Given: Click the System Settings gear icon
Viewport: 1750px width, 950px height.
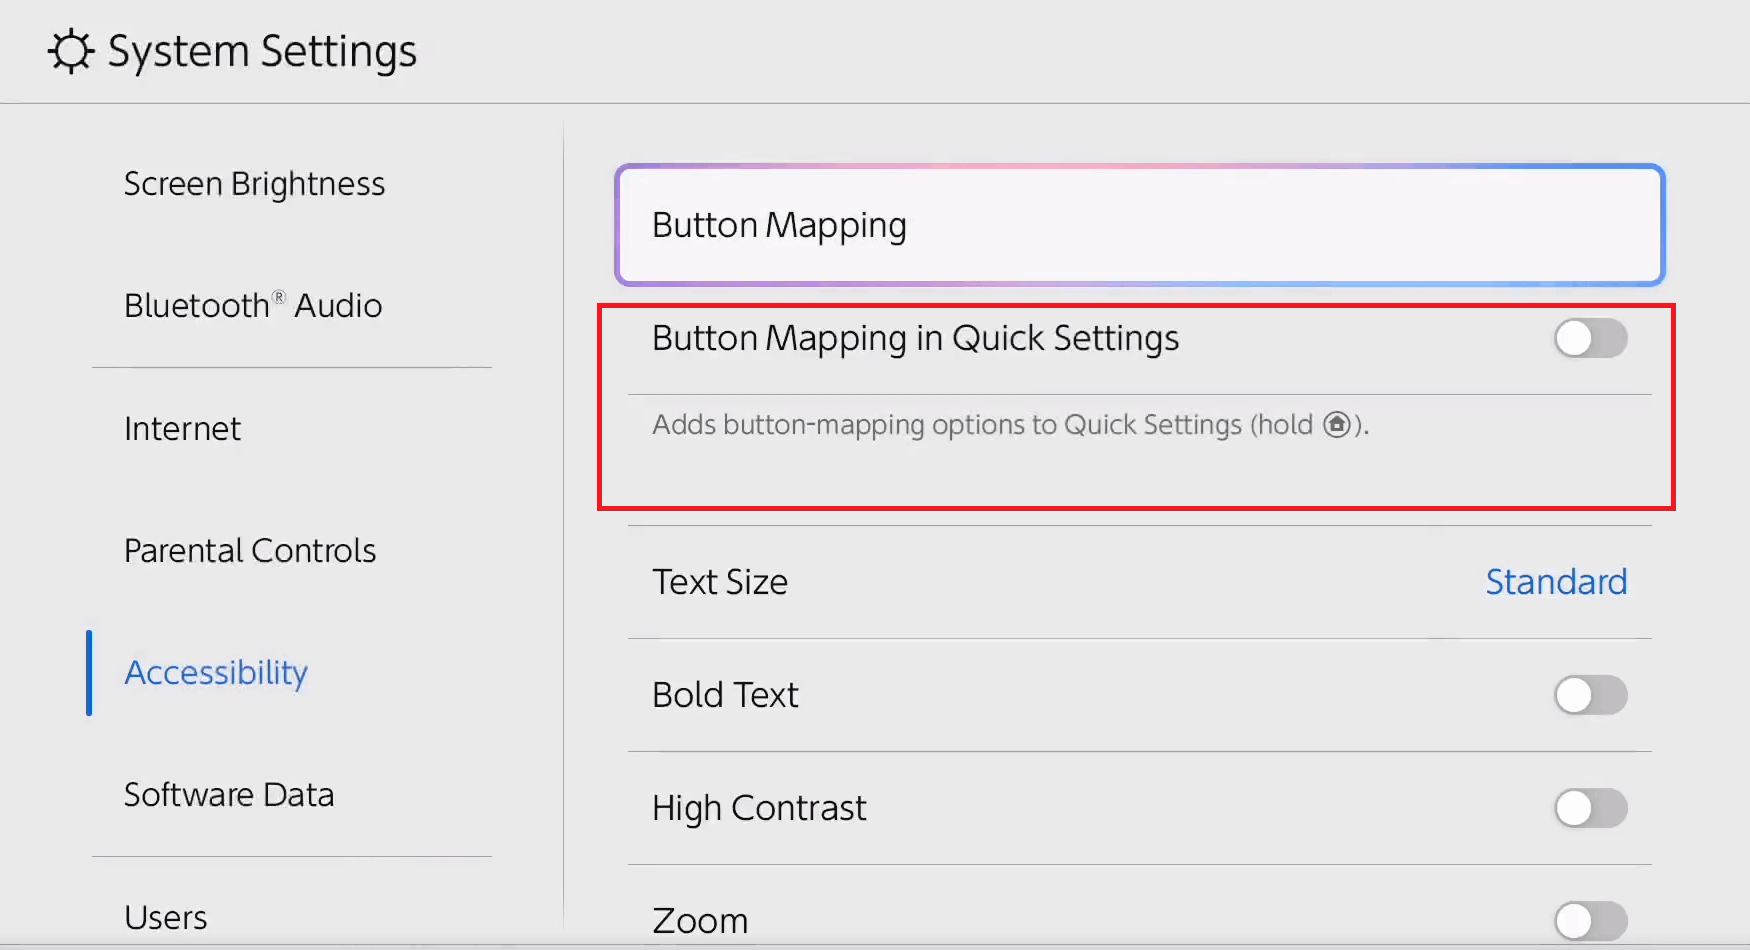Looking at the screenshot, I should pyautogui.click(x=71, y=52).
